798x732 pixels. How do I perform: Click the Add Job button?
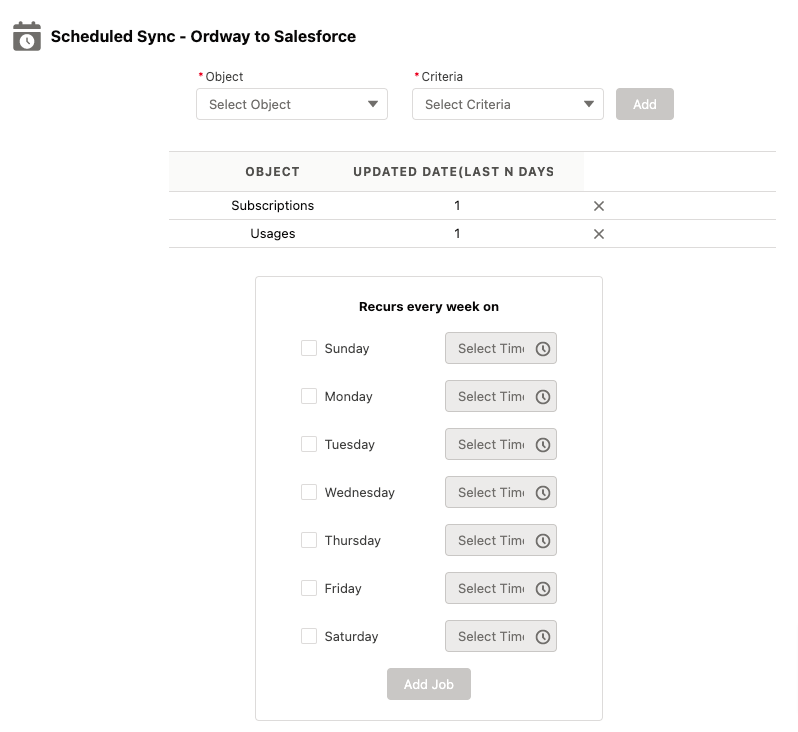click(x=429, y=684)
